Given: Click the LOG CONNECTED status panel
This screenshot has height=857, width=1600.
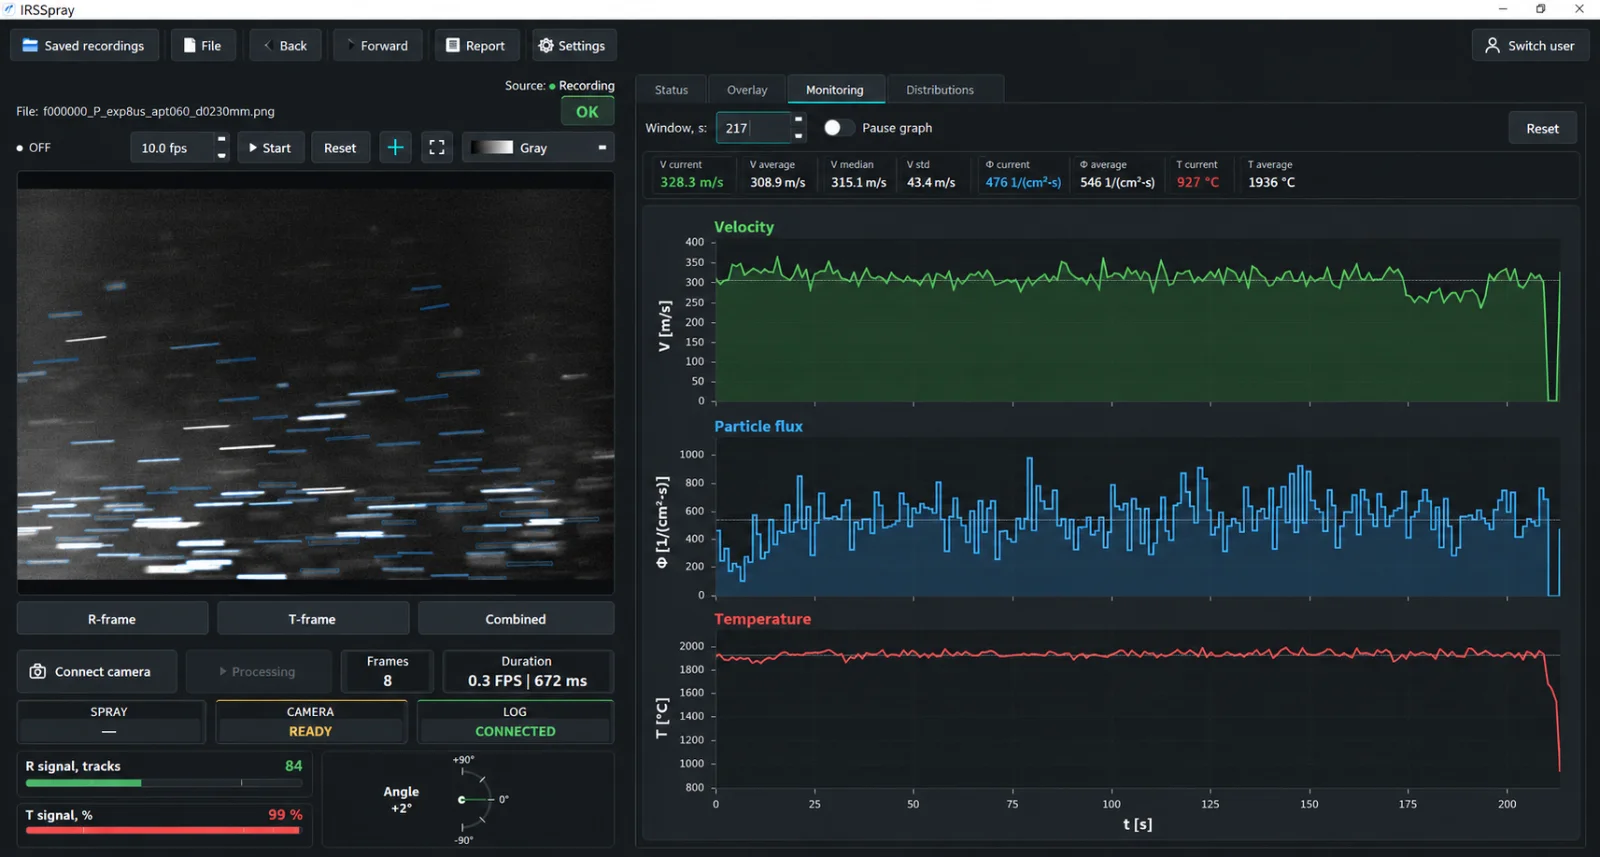Looking at the screenshot, I should coord(515,721).
